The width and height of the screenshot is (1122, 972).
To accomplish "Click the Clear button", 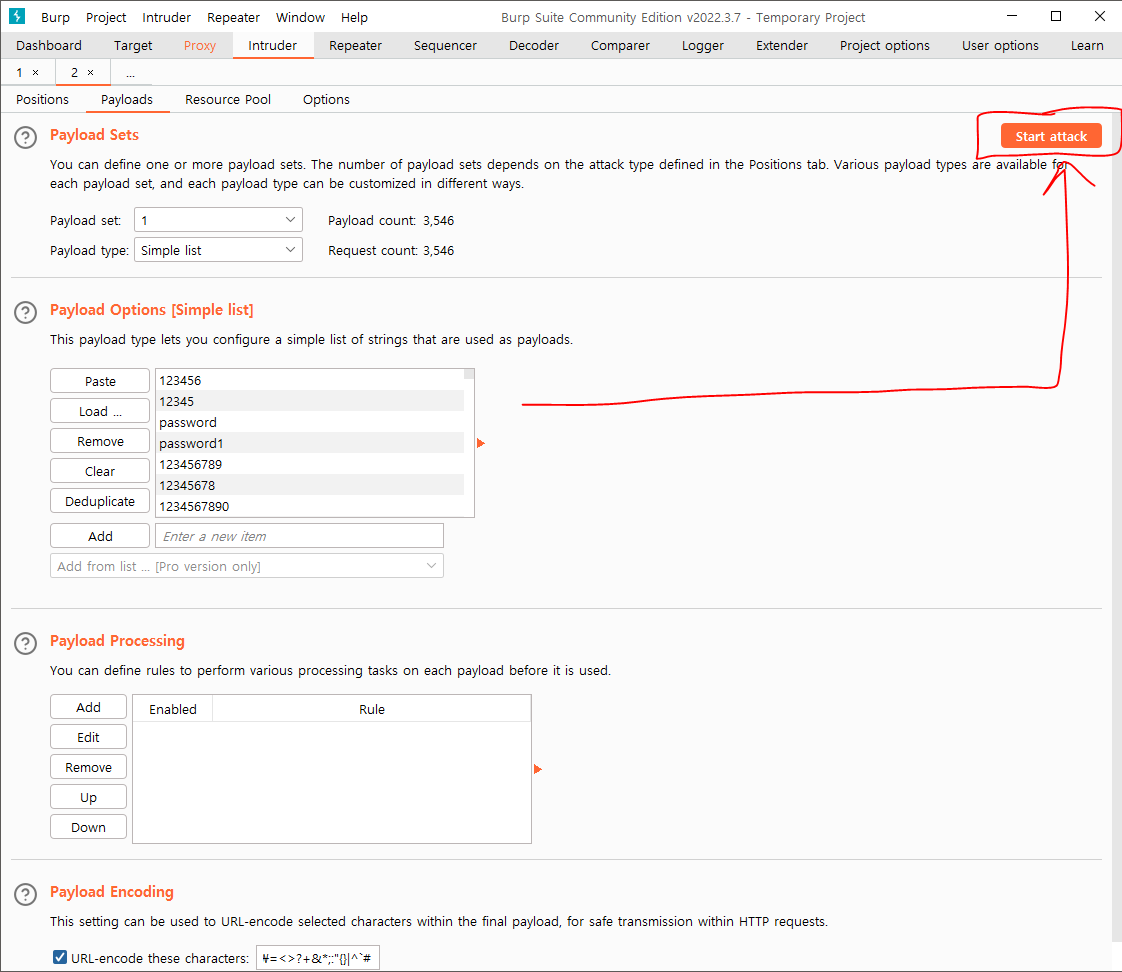I will tap(100, 471).
